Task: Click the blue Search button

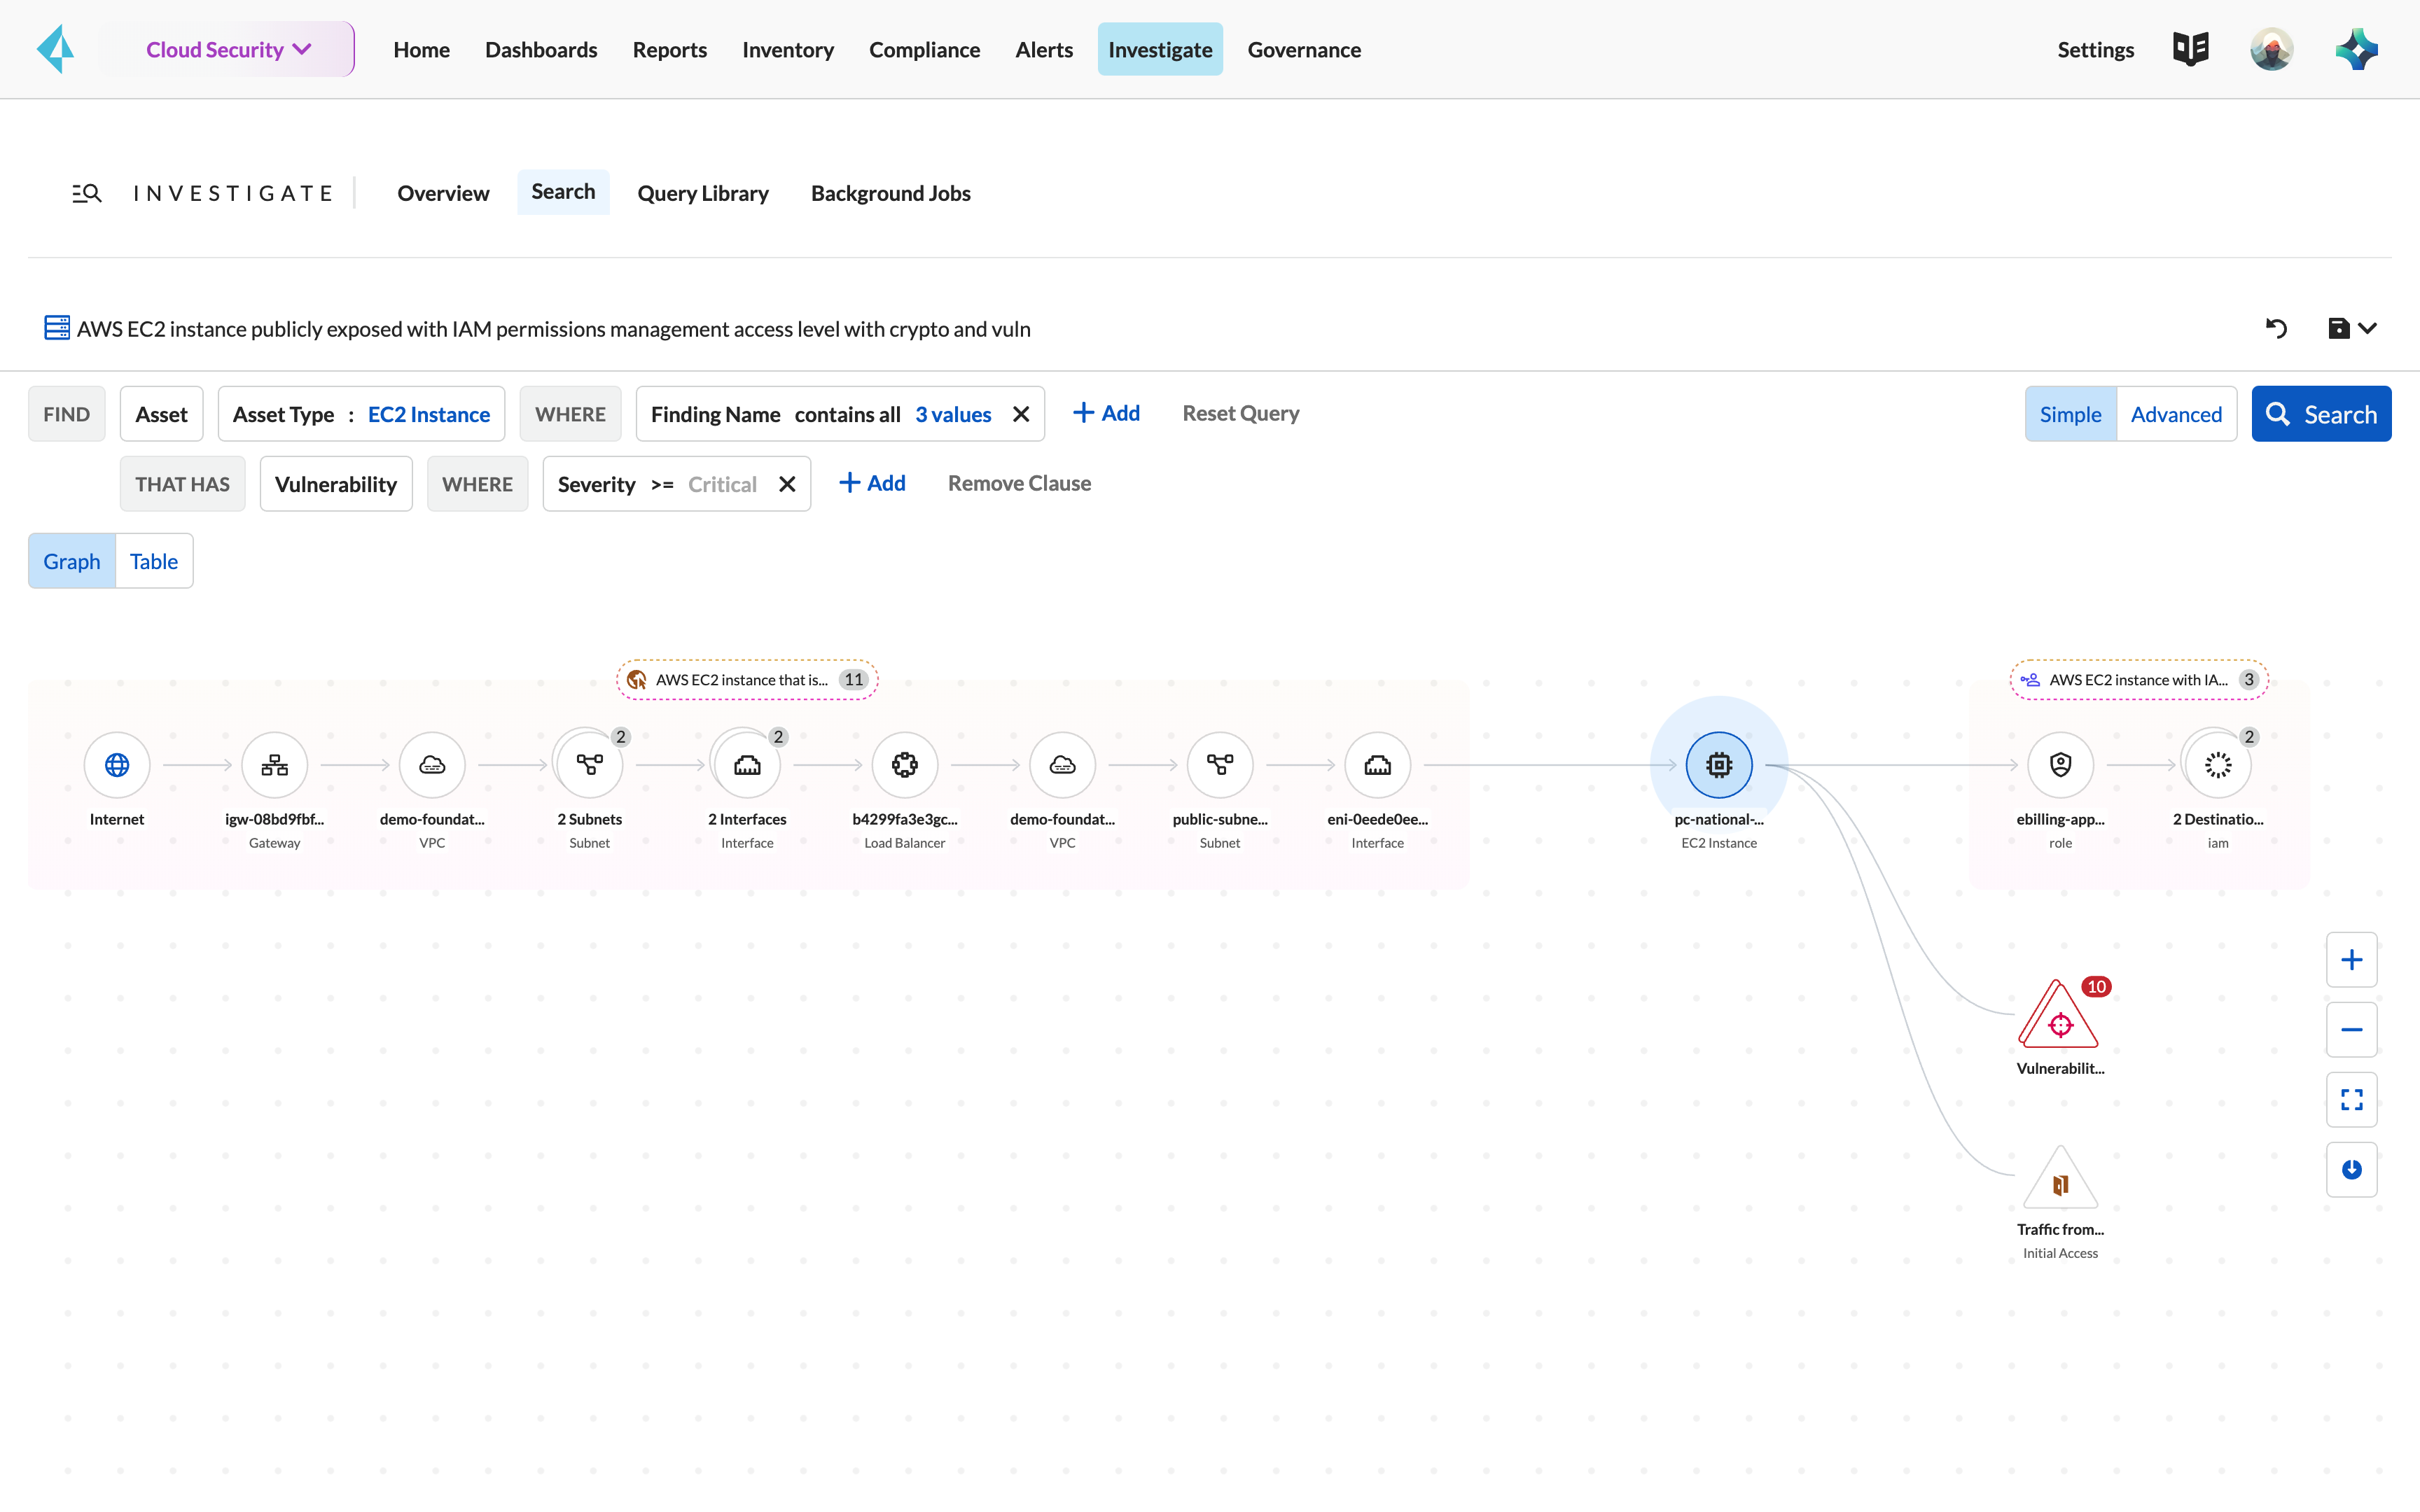Action: 2320,414
